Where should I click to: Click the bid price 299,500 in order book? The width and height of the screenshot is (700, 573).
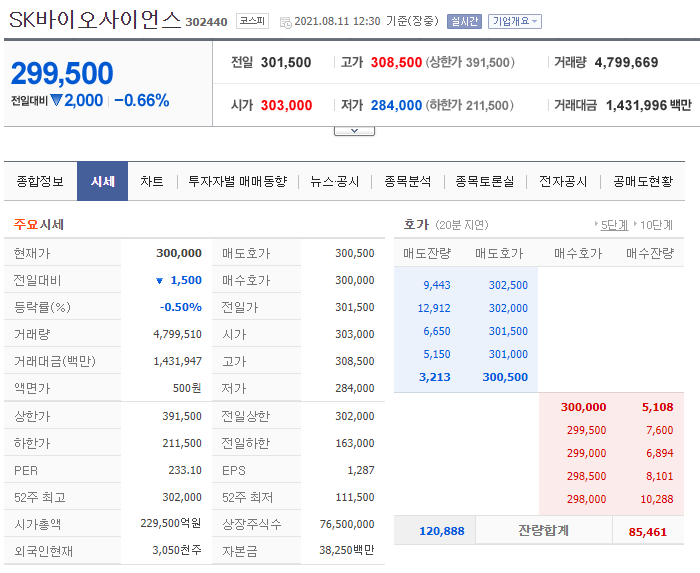tap(587, 431)
